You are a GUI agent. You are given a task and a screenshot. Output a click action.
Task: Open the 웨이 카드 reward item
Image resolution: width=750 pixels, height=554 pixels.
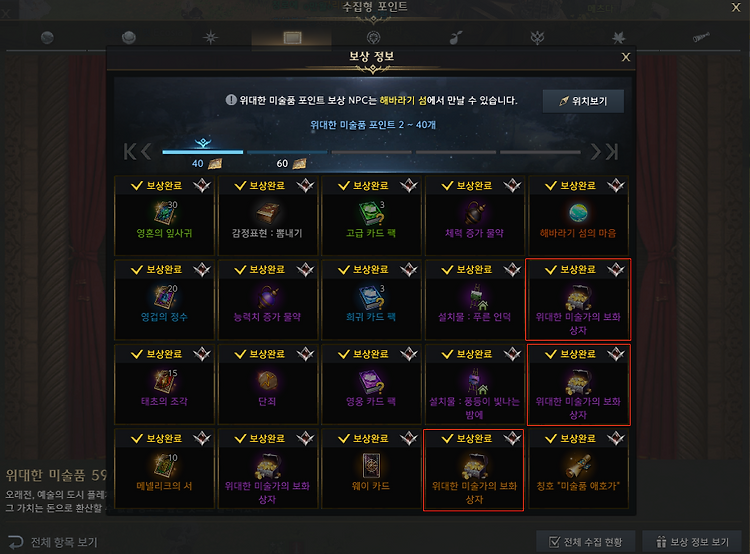coord(371,465)
